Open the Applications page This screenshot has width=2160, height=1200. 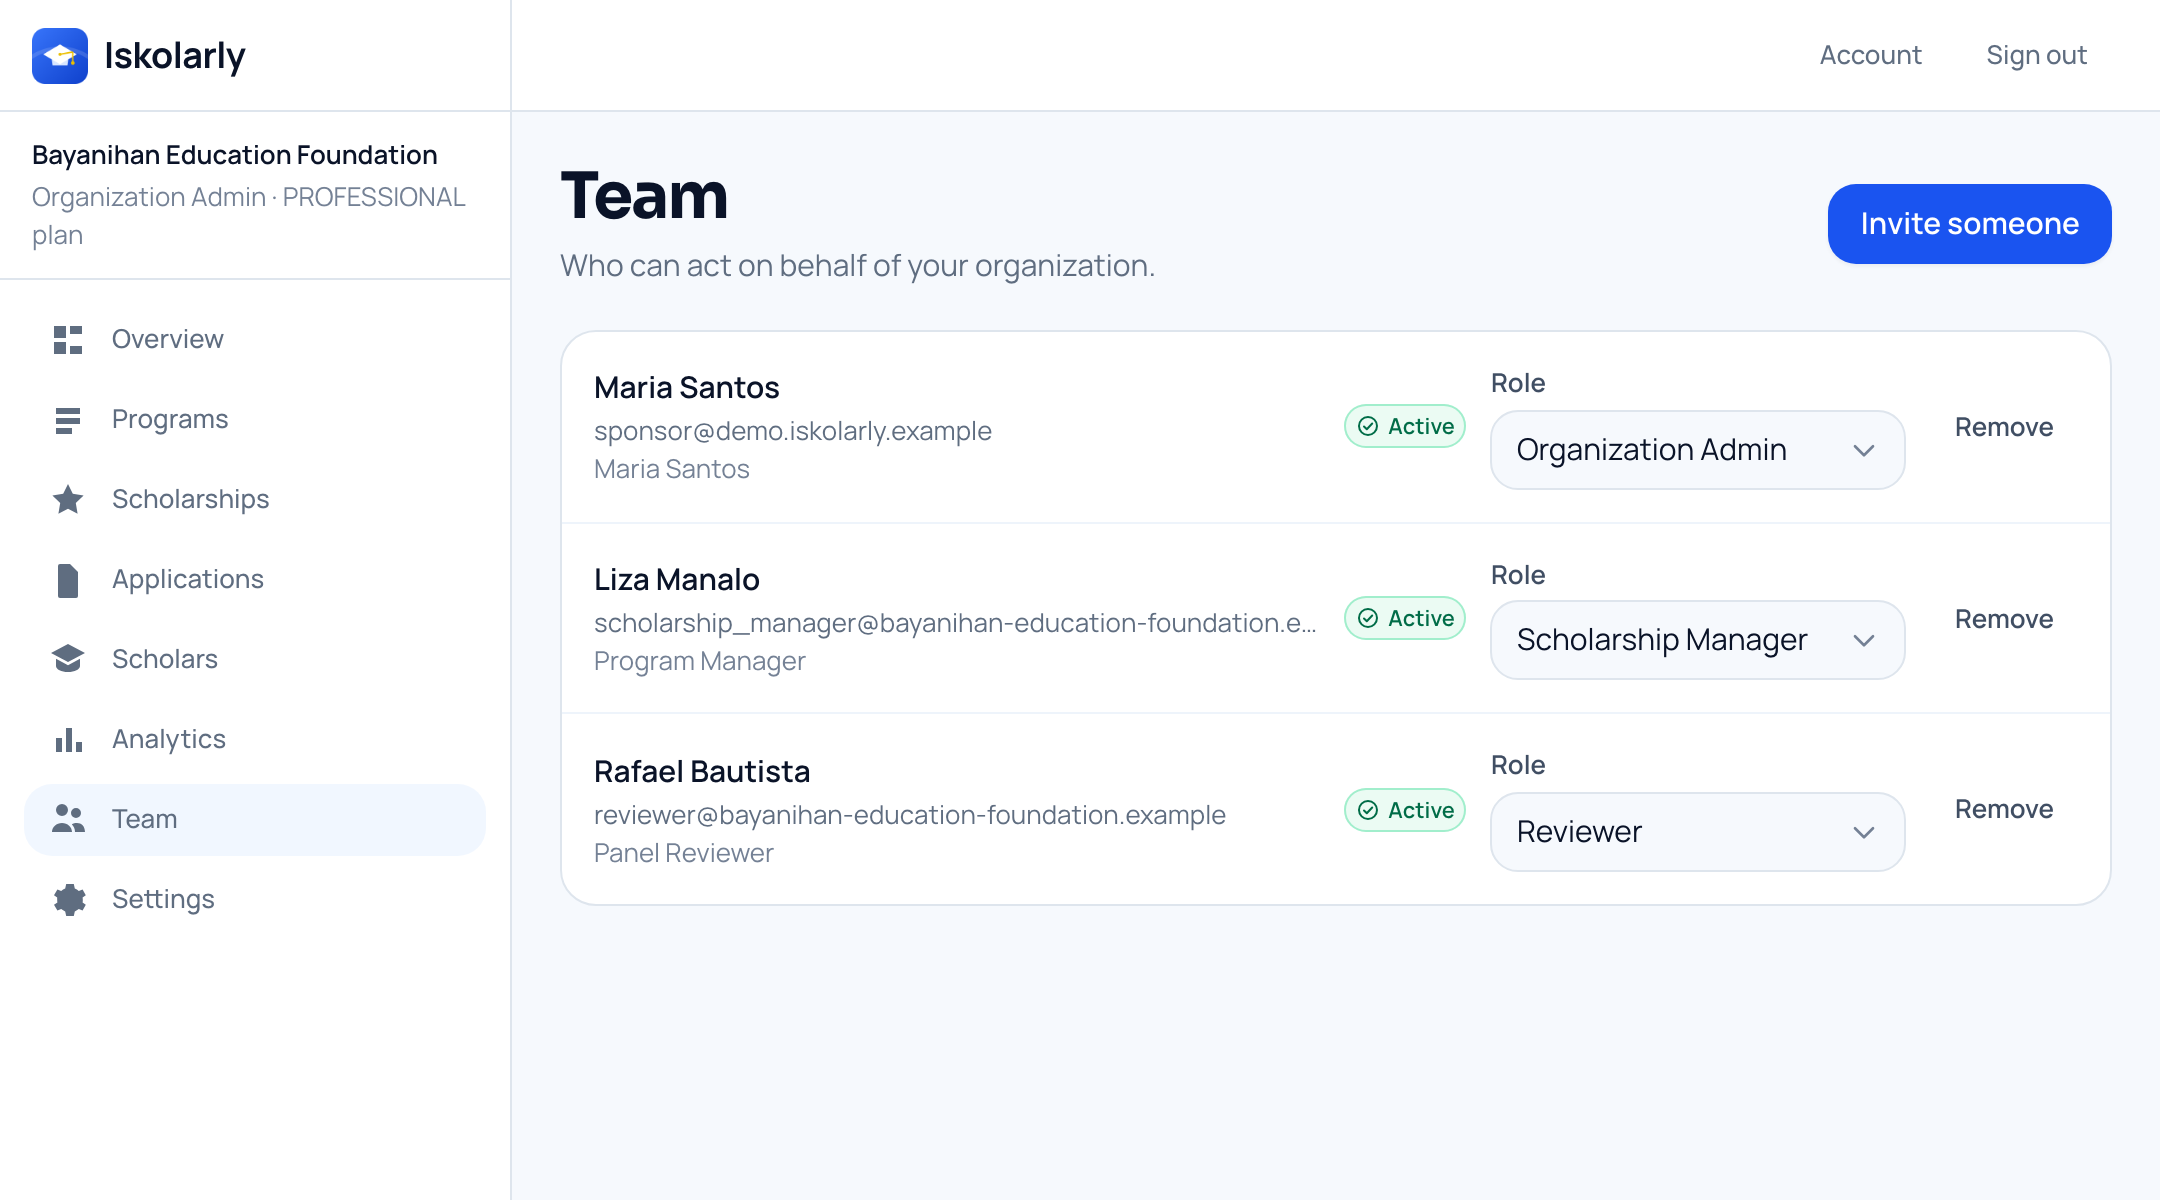(x=255, y=580)
